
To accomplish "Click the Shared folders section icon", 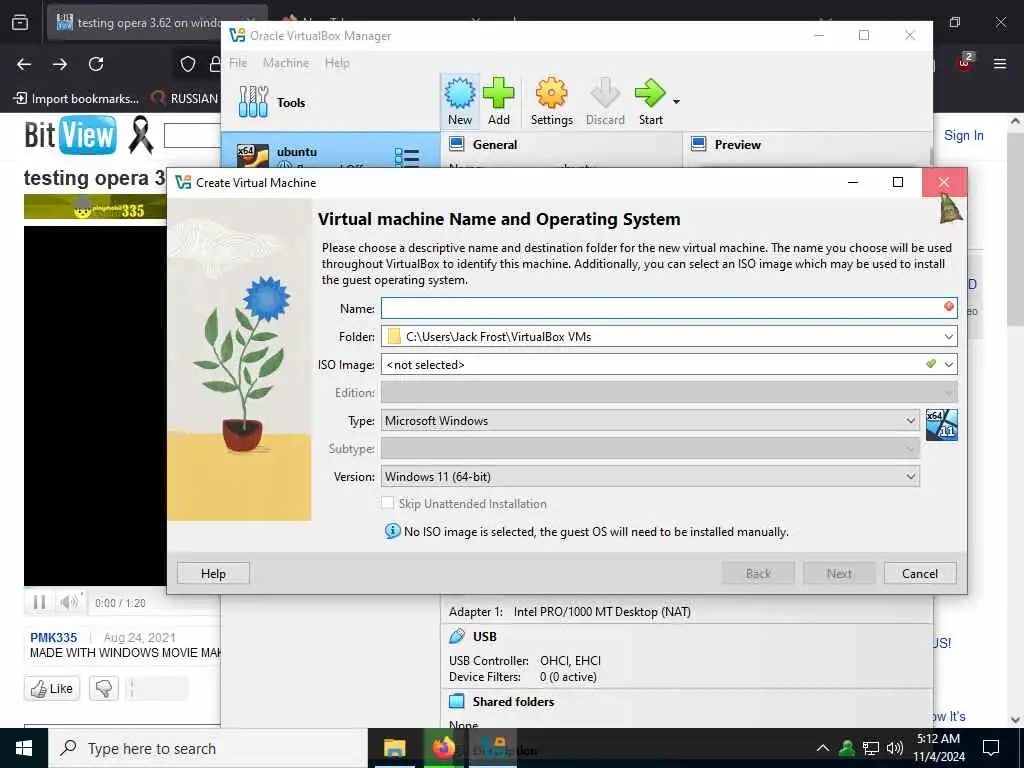I will tap(457, 701).
